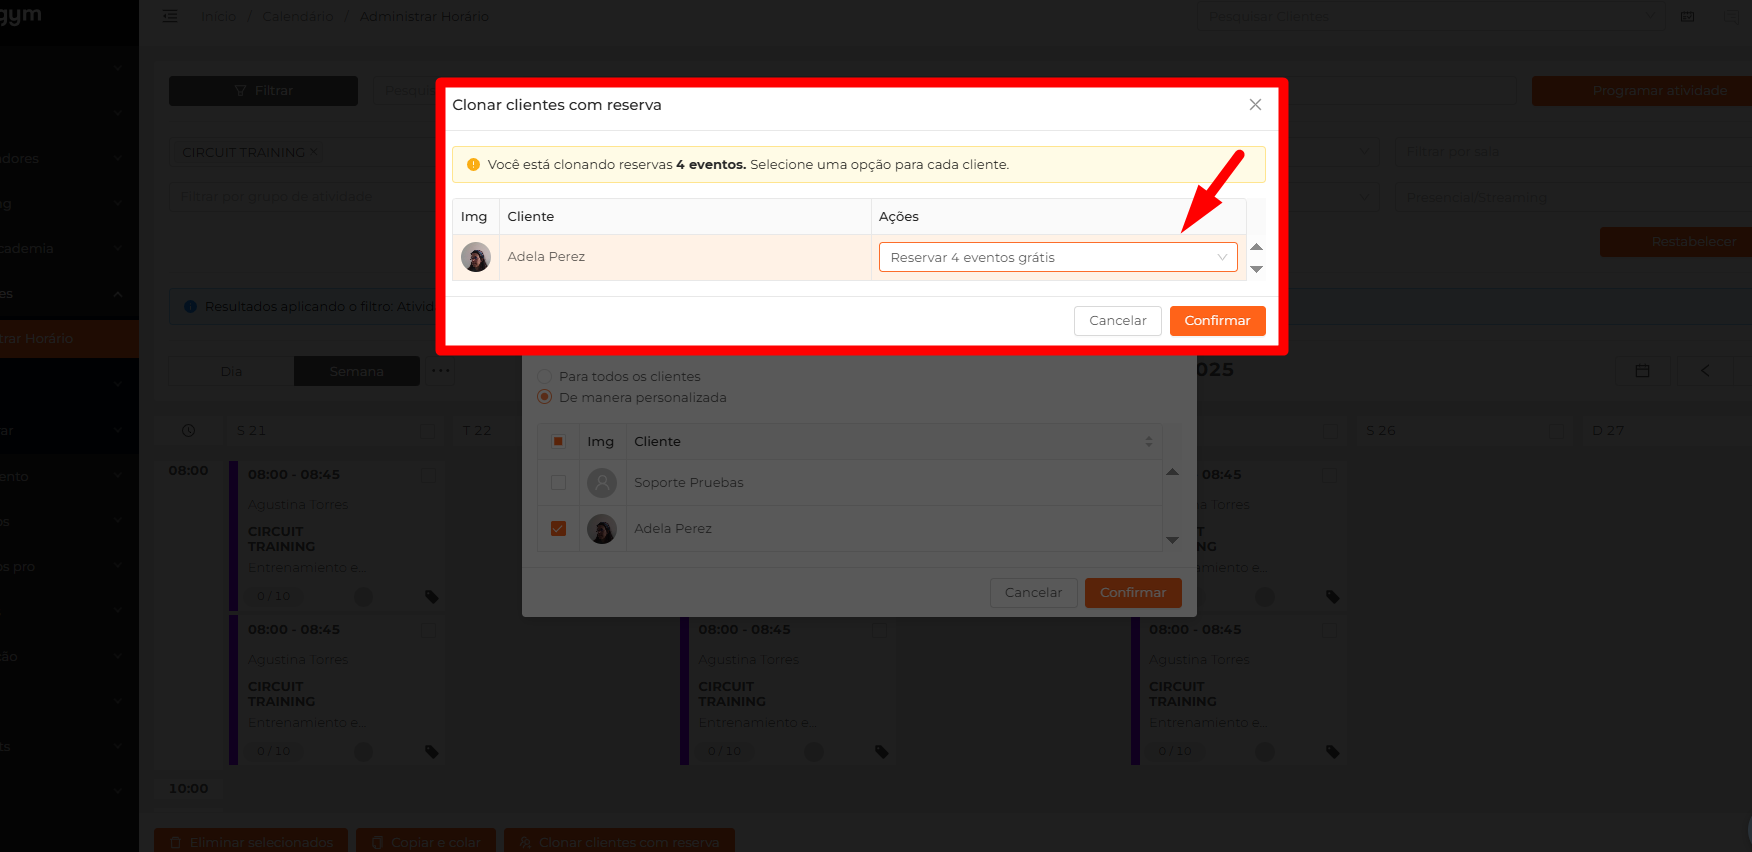Open the 10:00 time slot label
Screen dimensions: 1752x852
[x=189, y=789]
